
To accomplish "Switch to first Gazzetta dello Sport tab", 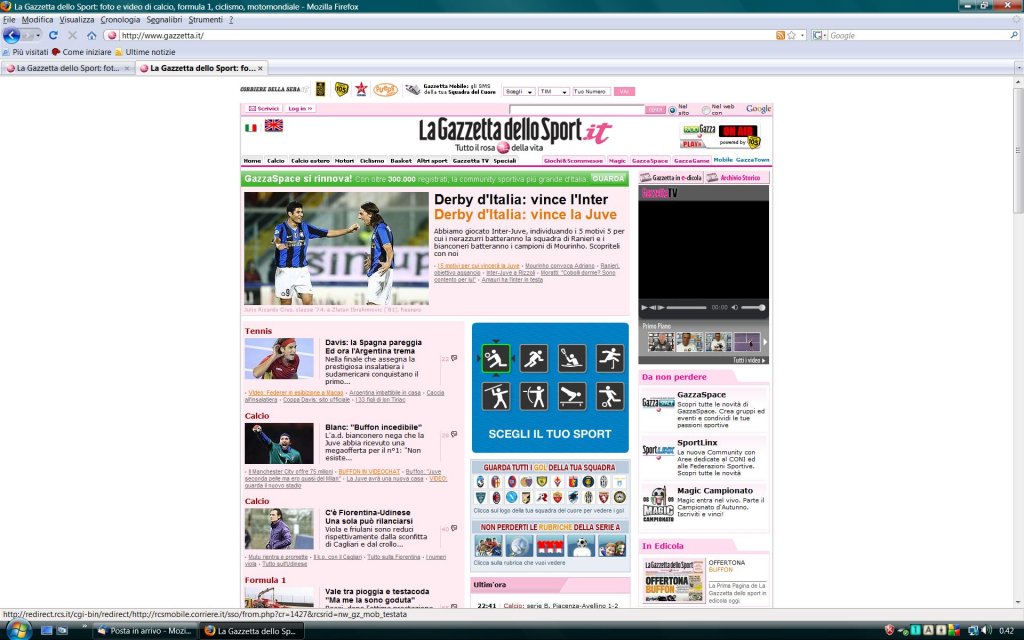I will tap(67, 68).
